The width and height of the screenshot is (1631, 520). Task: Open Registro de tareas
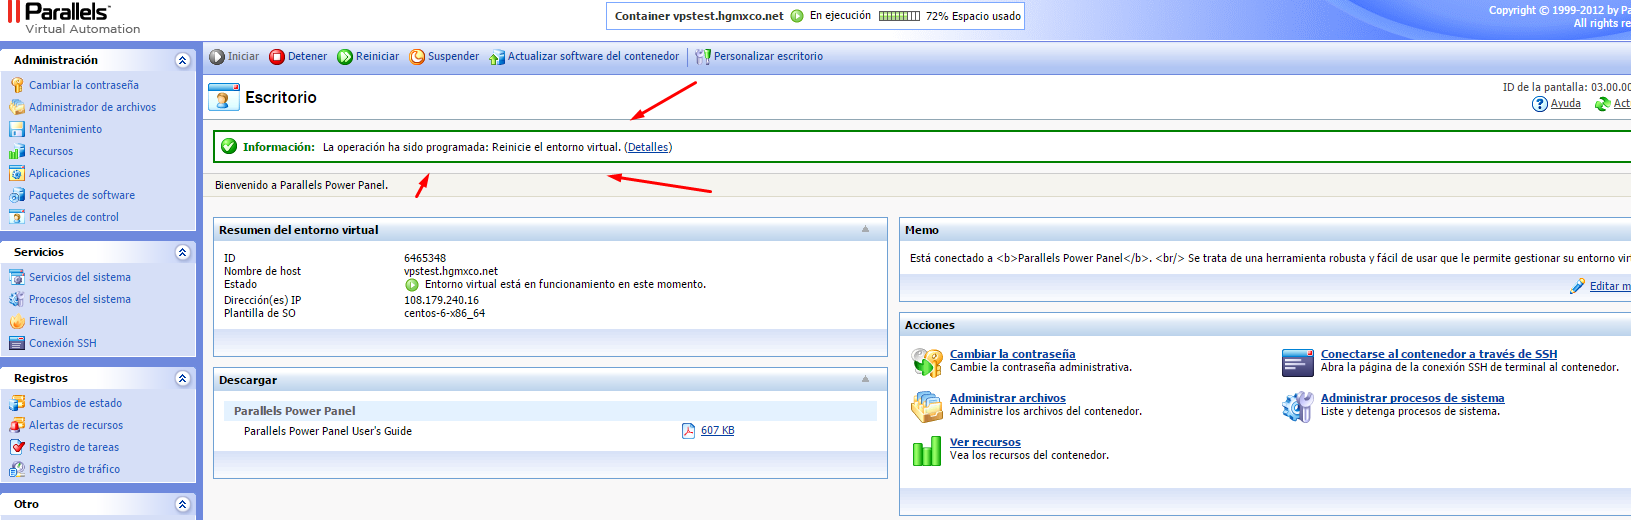(74, 447)
